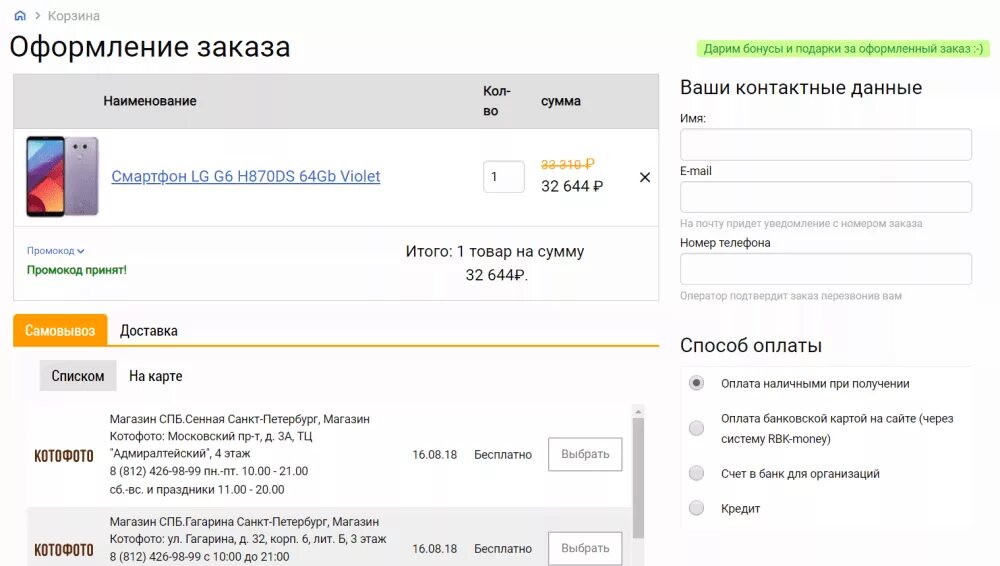This screenshot has width=1000, height=566.
Task: Go to the home page icon in breadcrumb
Action: [20, 15]
